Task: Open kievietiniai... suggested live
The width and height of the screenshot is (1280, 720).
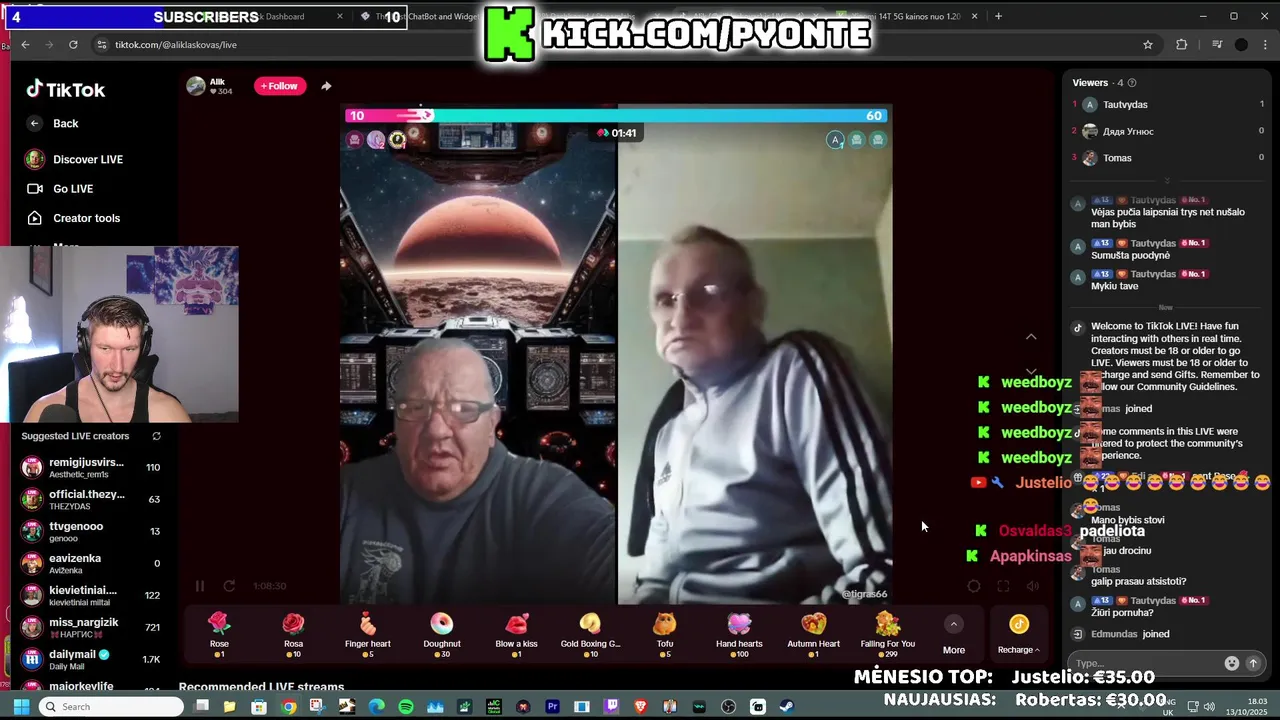Action: point(92,595)
